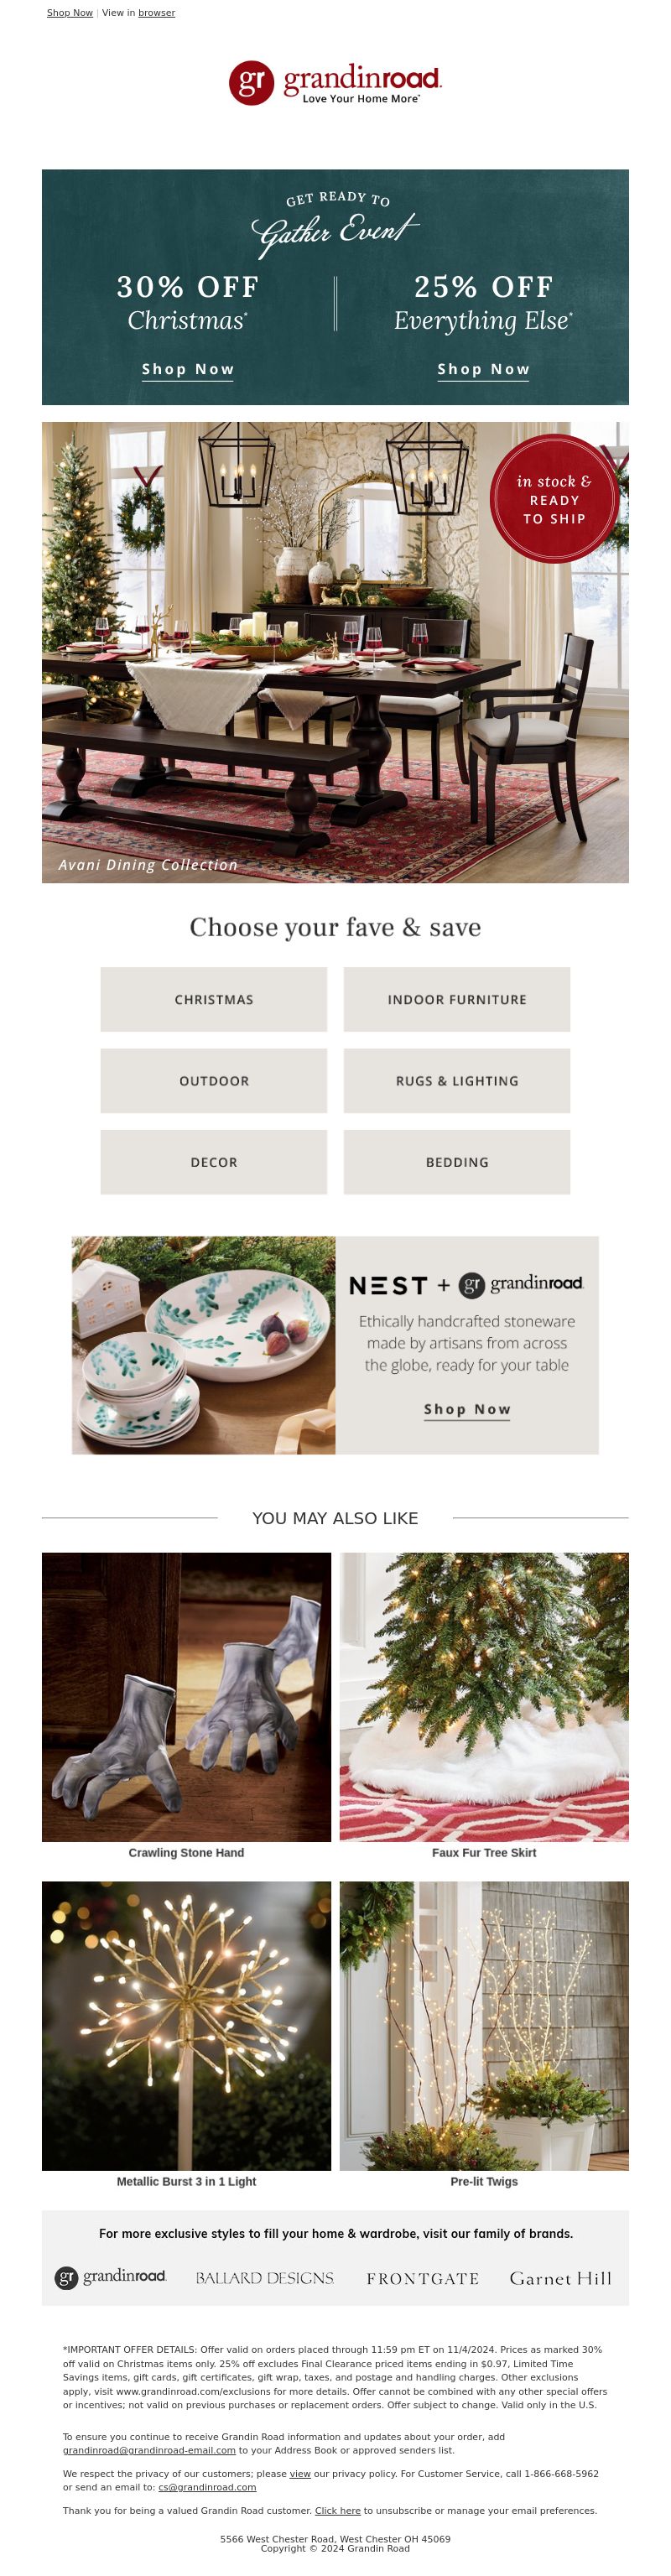Open the Bedding category button
The height and width of the screenshot is (2576, 671).
(x=457, y=1162)
